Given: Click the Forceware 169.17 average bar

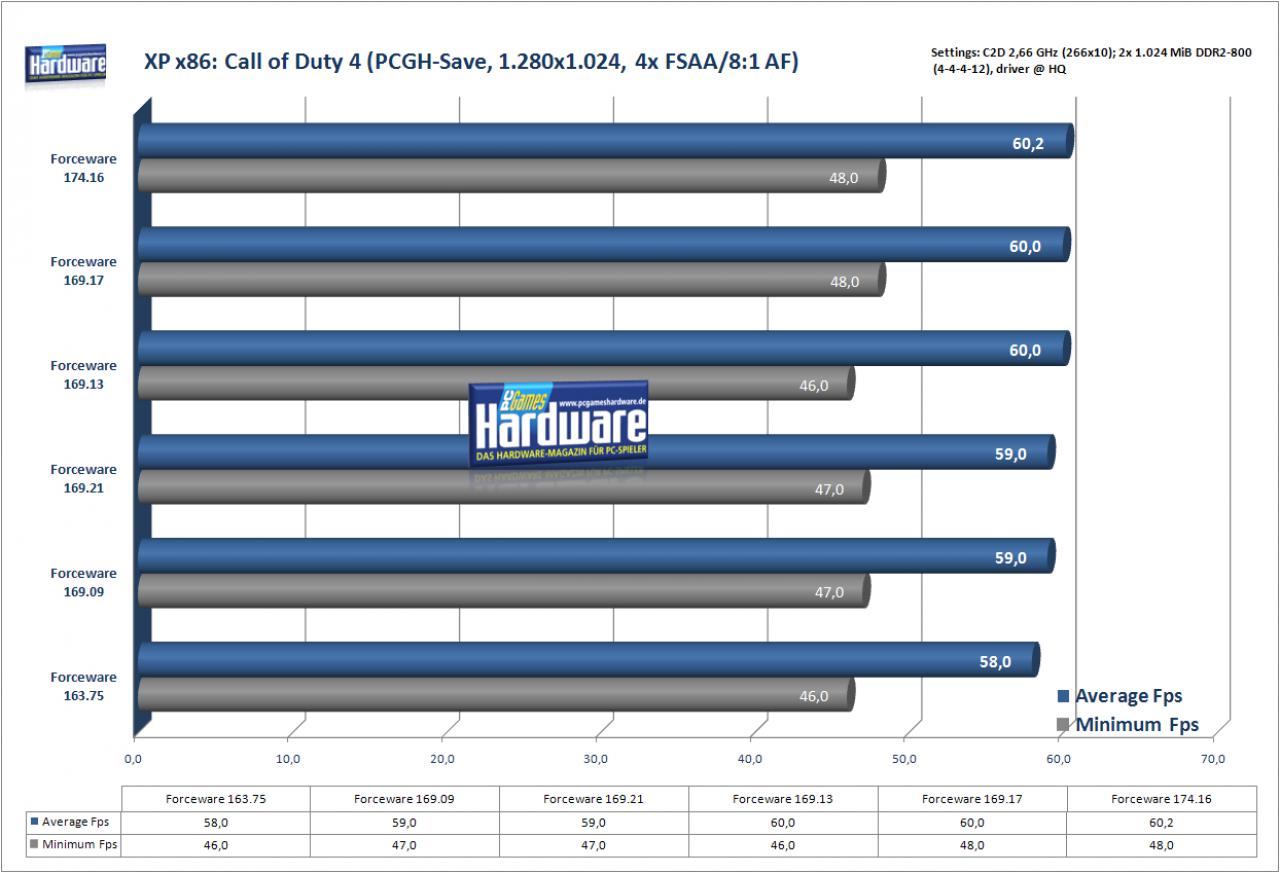Looking at the screenshot, I should coord(604,245).
